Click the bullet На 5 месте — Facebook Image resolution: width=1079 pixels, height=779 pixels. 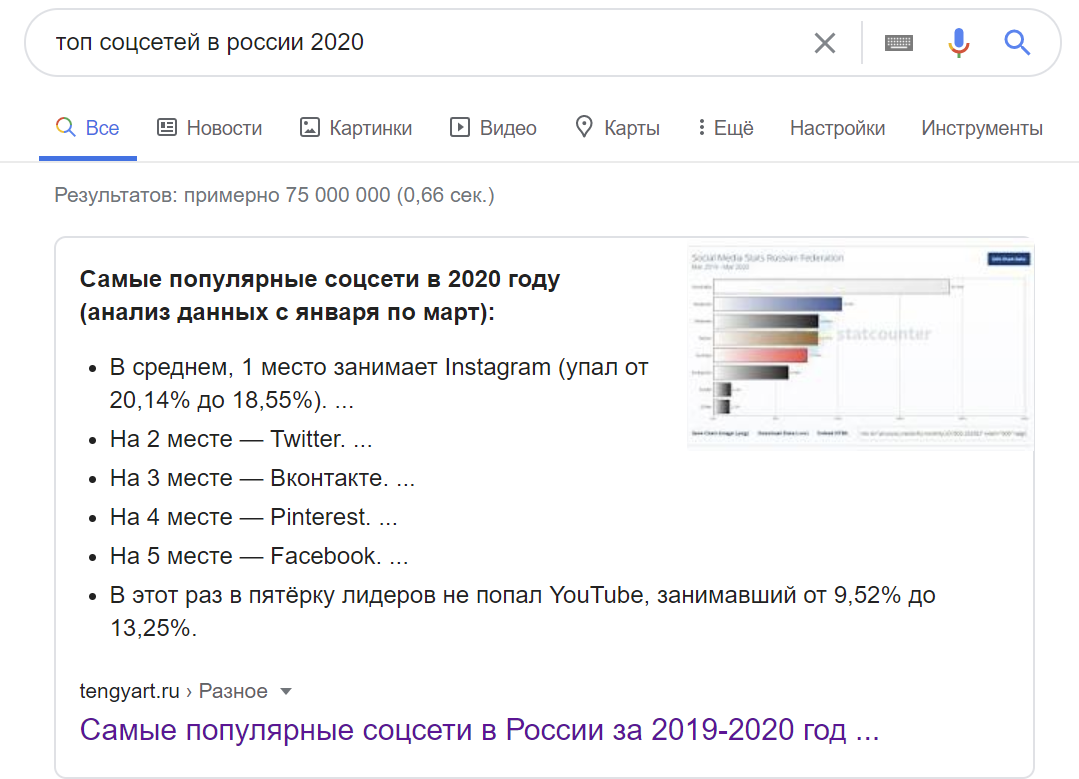coord(259,556)
